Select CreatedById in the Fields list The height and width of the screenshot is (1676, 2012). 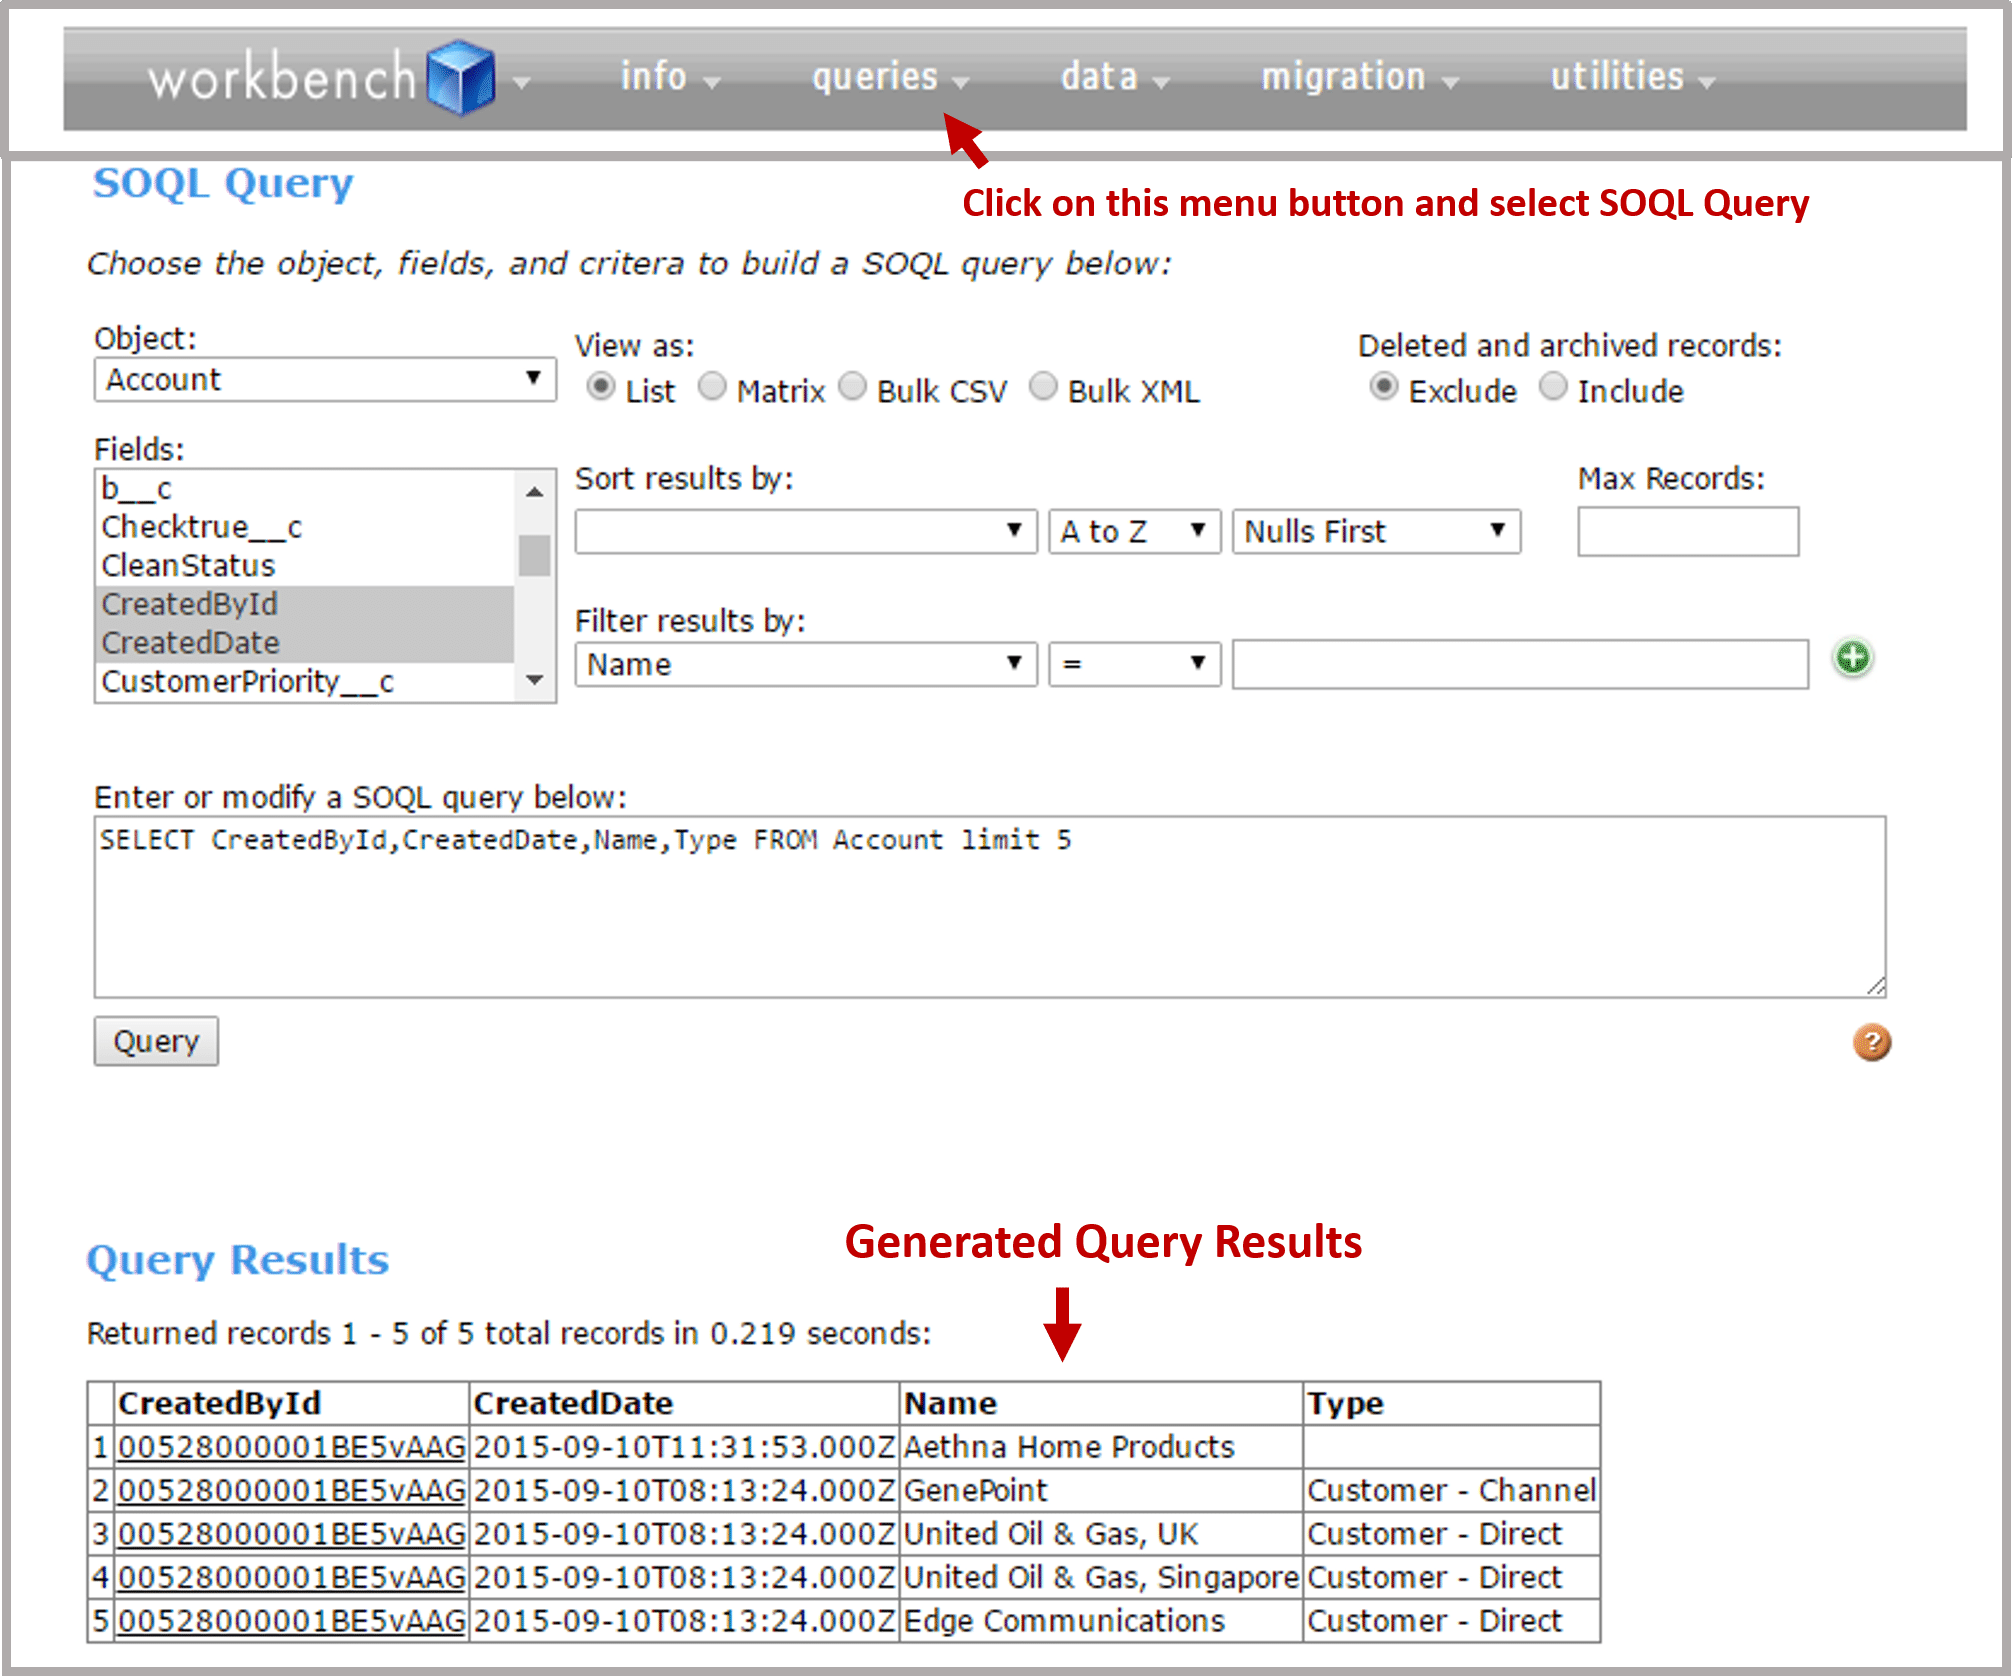pos(305,604)
